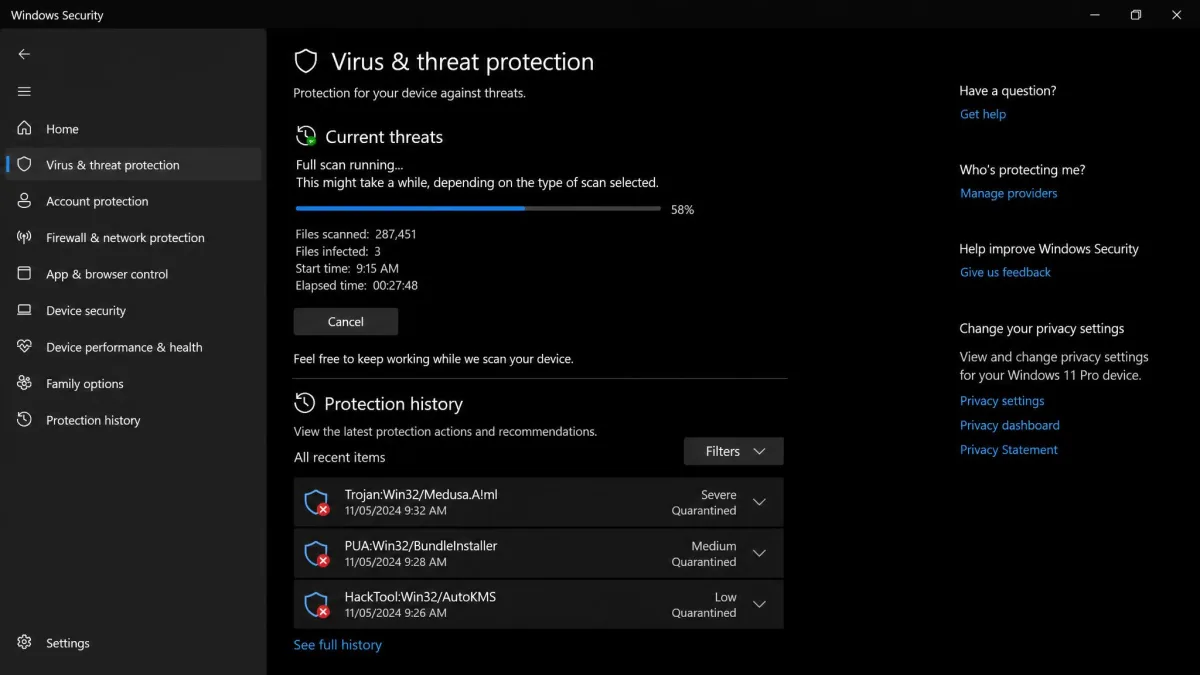The width and height of the screenshot is (1200, 675).
Task: Click the Device security laptop icon
Action: point(24,310)
